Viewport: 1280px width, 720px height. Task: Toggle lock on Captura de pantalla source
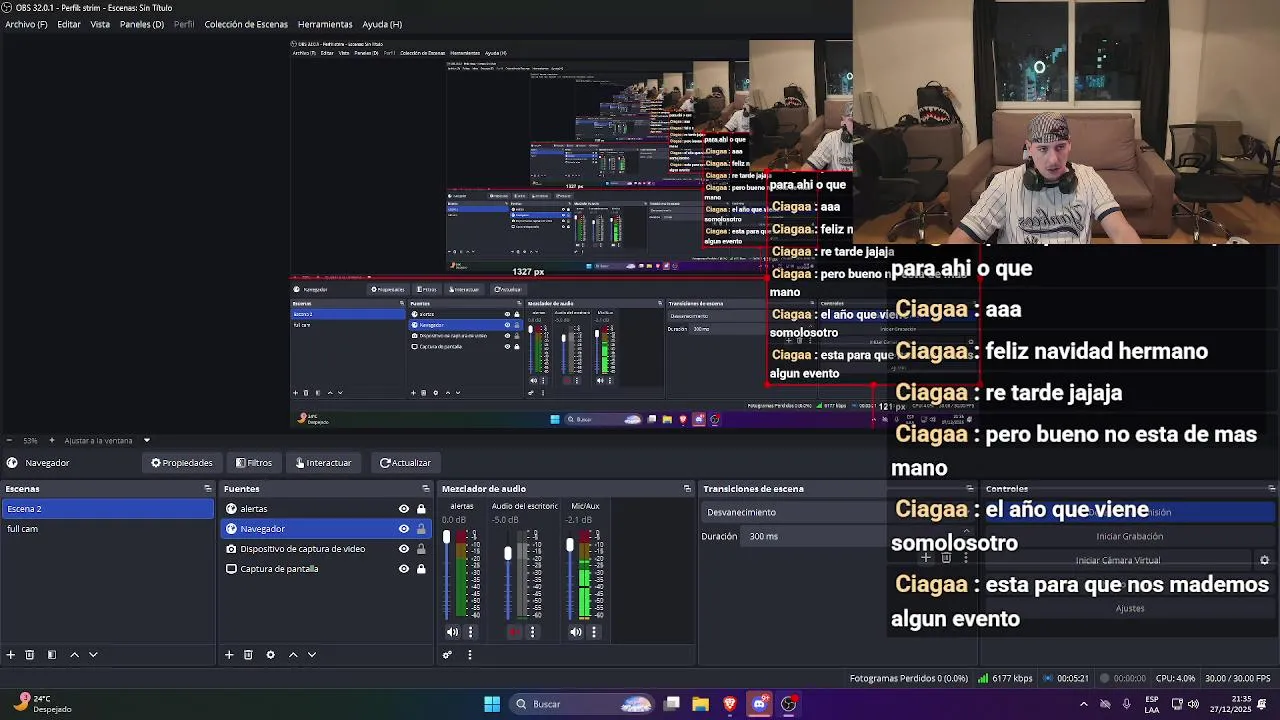click(x=421, y=569)
